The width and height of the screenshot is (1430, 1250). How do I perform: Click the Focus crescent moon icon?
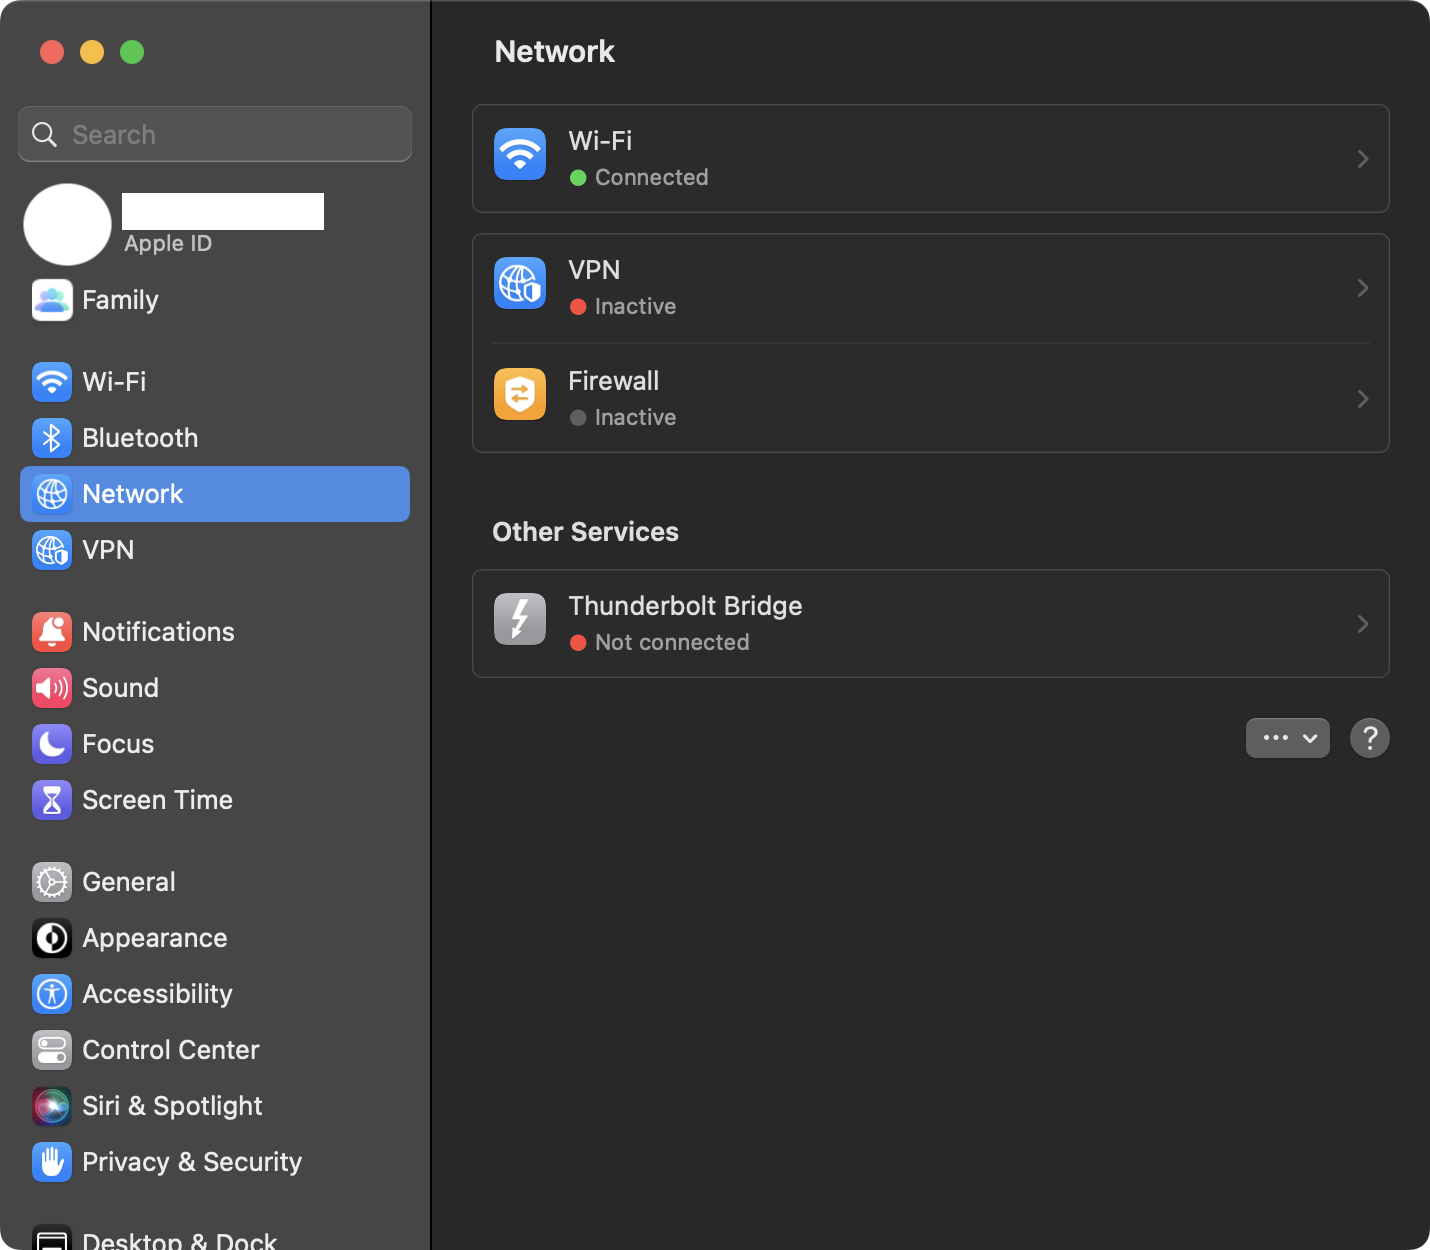coord(51,743)
